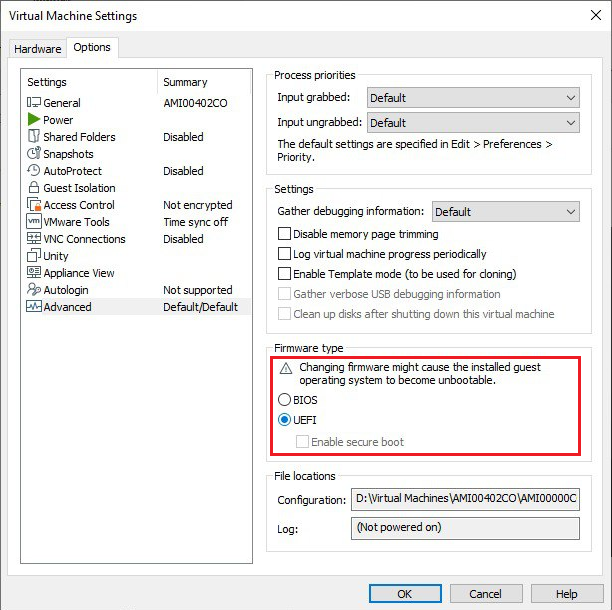612x610 pixels.
Task: Click the Shared Folders icon
Action: point(33,137)
